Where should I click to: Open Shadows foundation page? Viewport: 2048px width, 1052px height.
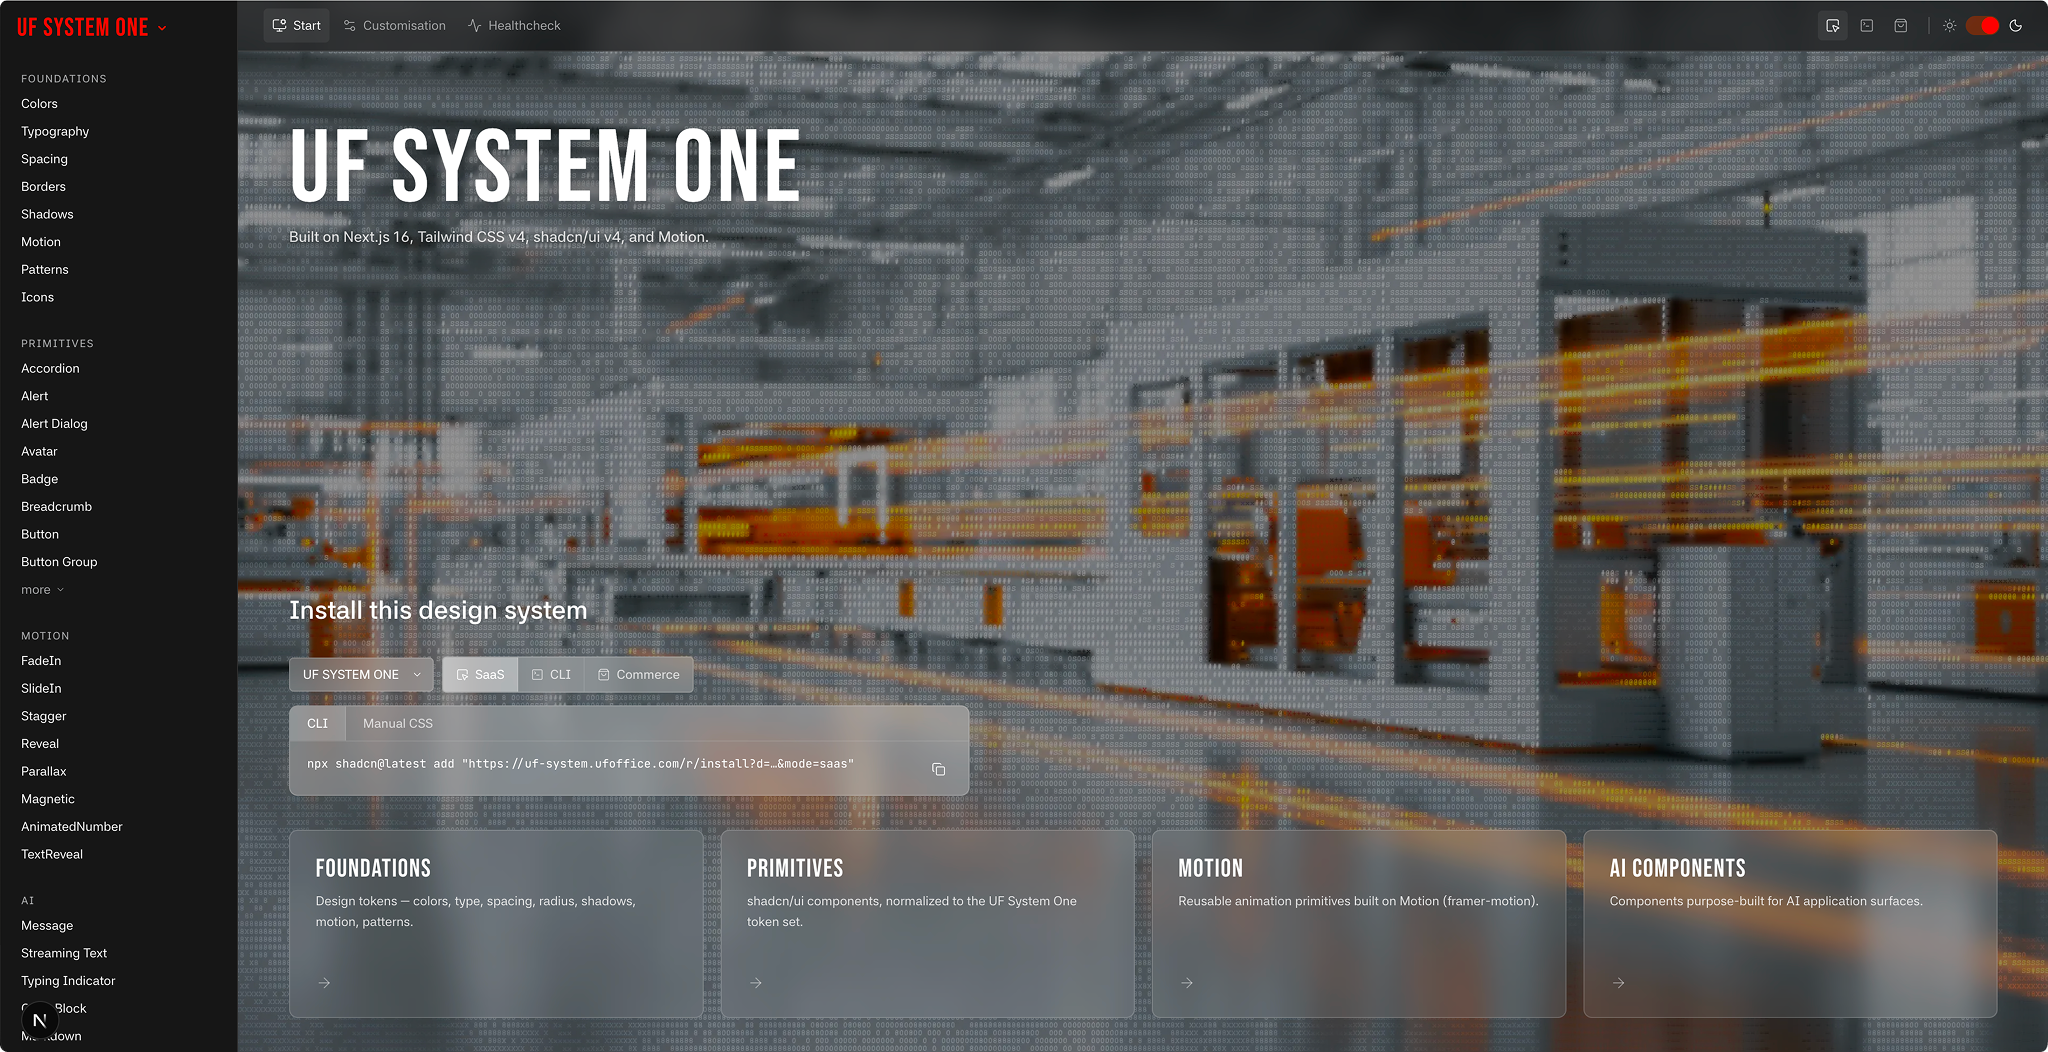[x=47, y=215]
